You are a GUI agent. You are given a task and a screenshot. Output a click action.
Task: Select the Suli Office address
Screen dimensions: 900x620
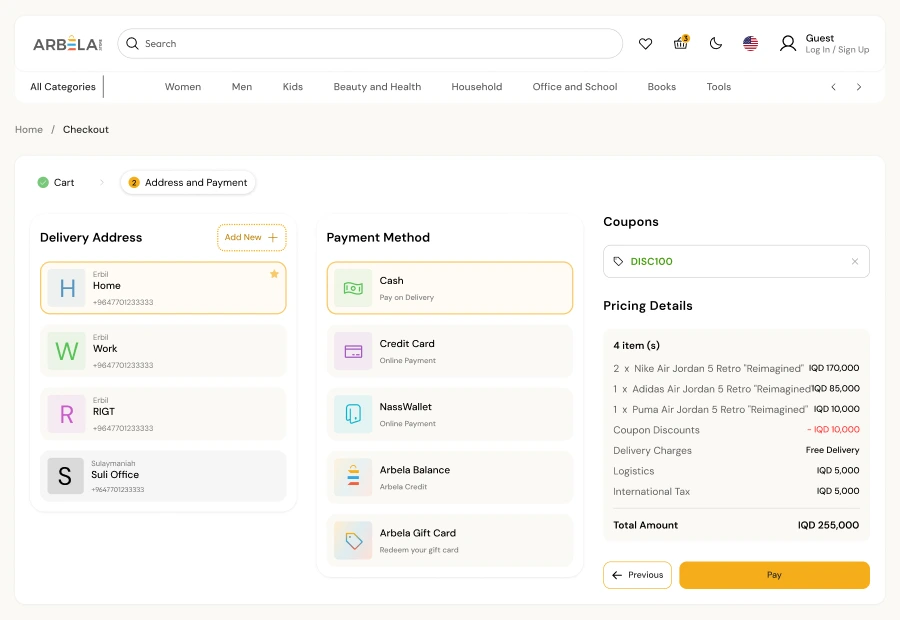[163, 476]
